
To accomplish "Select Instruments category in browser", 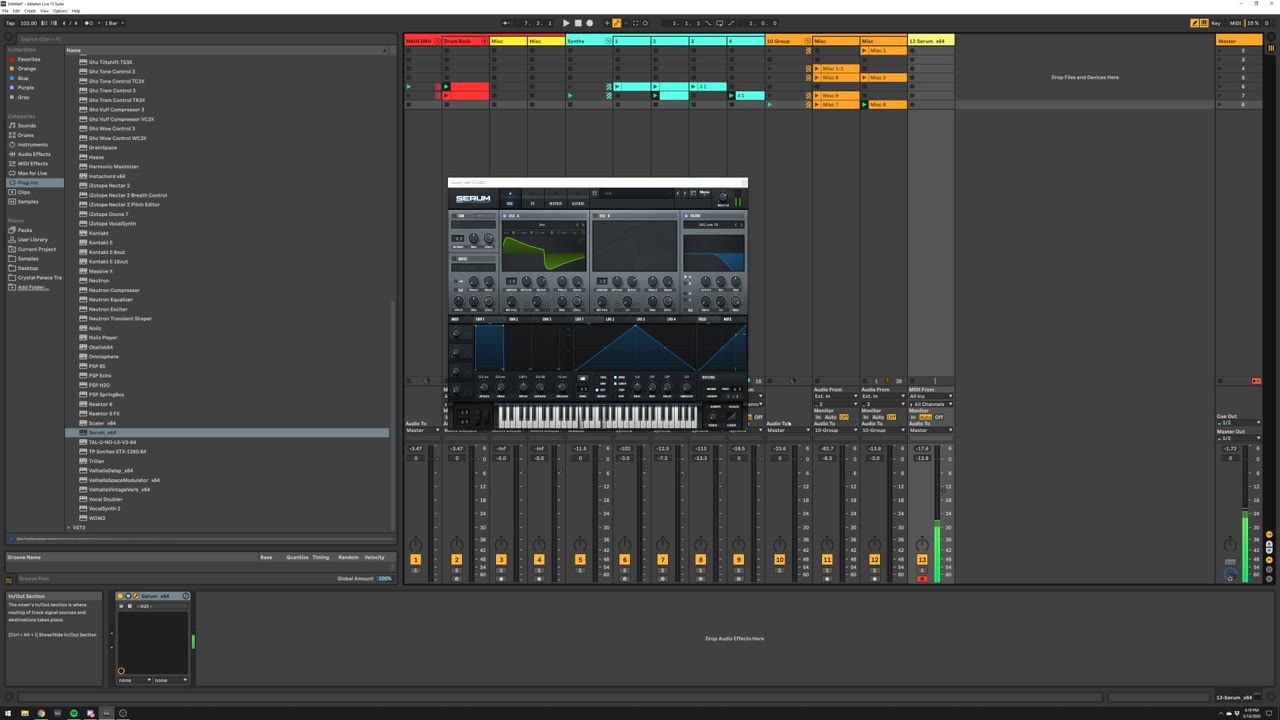I will (x=32, y=145).
